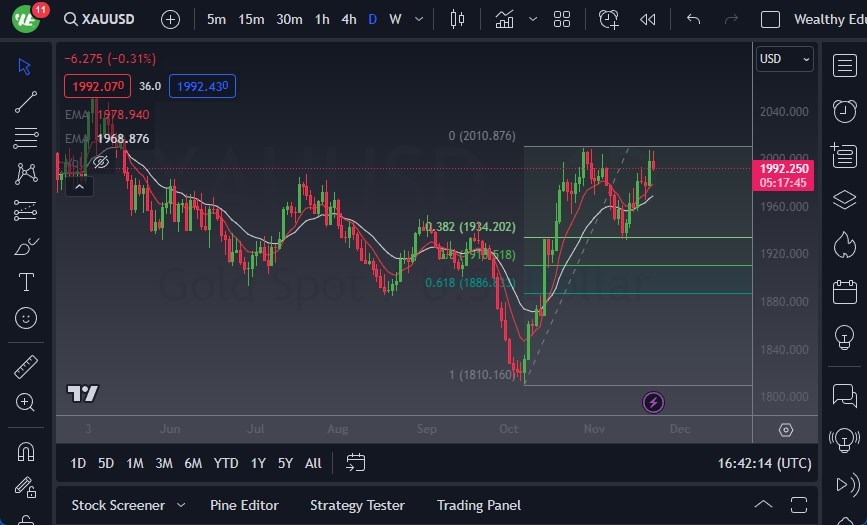The image size is (867, 525).
Task: Set the date range to 1Y
Action: 258,463
